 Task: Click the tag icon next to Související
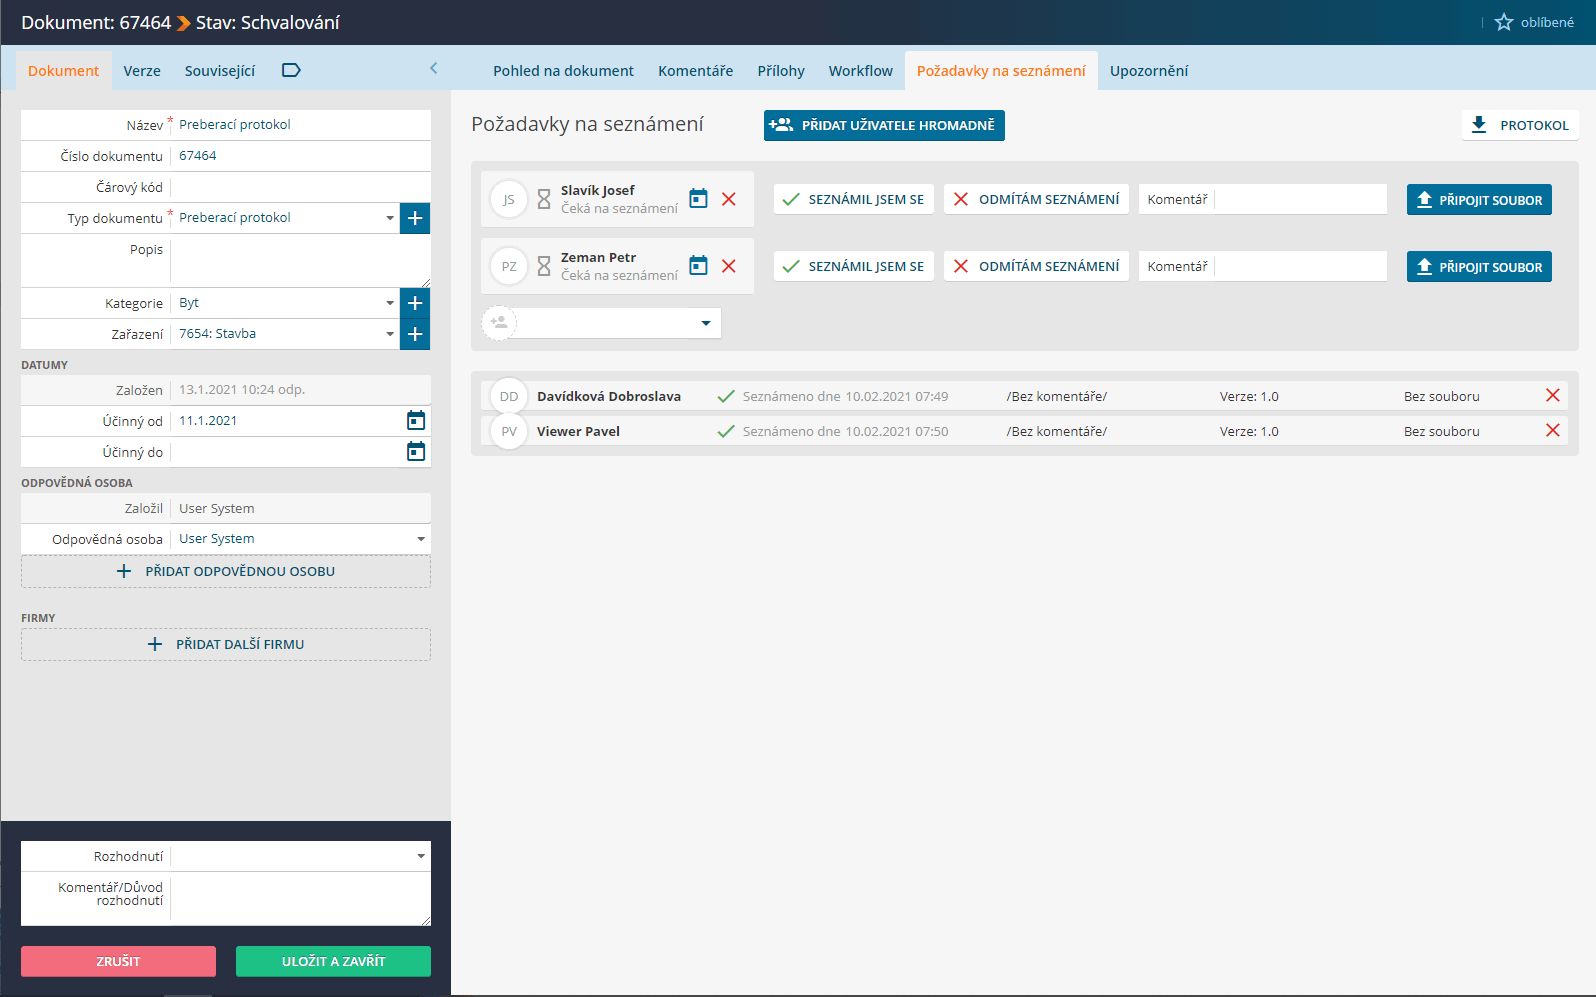click(291, 70)
